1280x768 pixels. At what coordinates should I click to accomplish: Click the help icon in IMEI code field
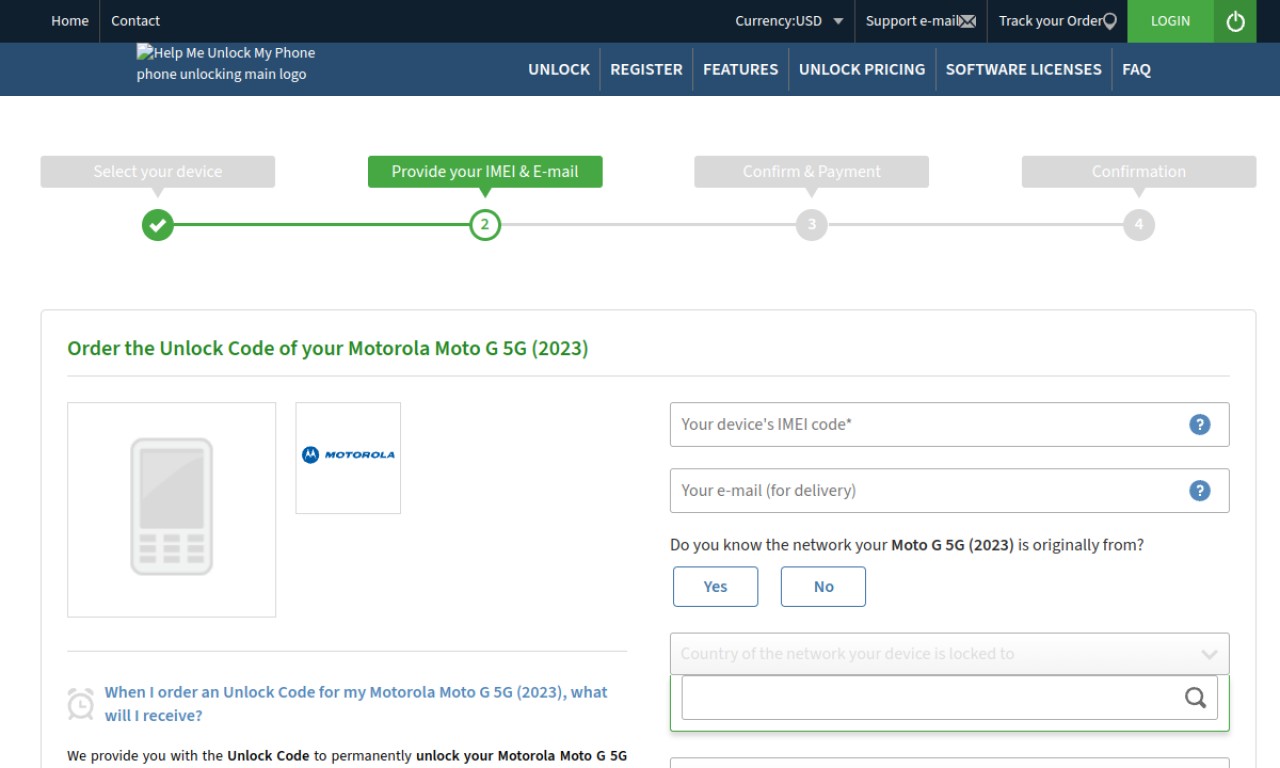click(x=1199, y=424)
